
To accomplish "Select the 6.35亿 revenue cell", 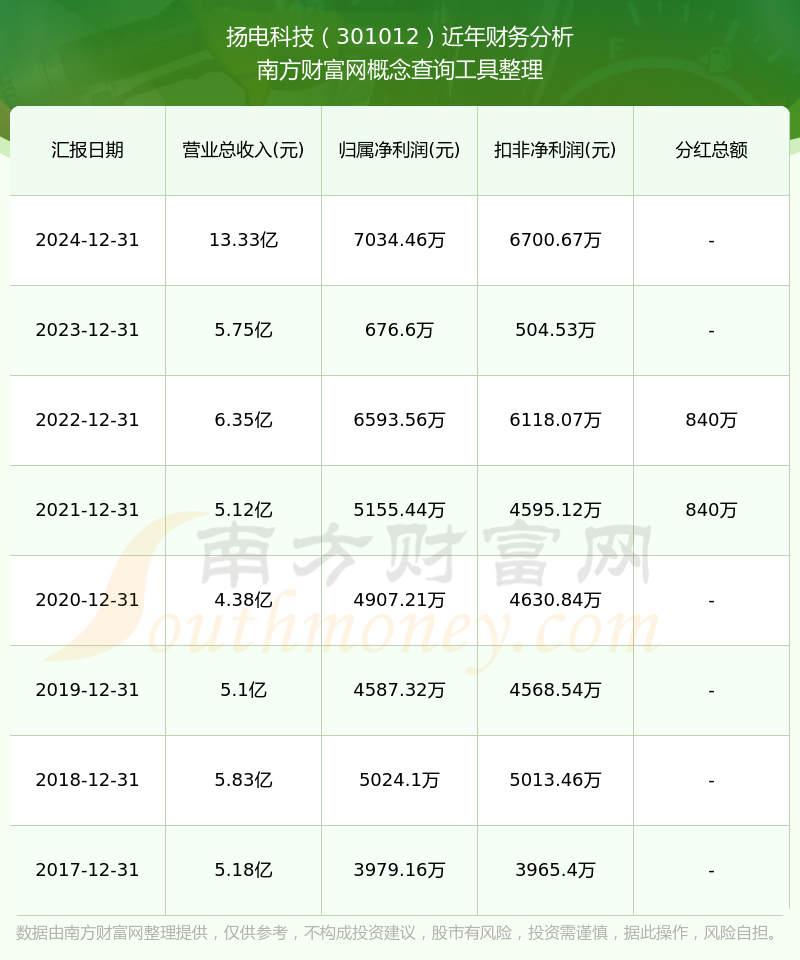I will (244, 420).
